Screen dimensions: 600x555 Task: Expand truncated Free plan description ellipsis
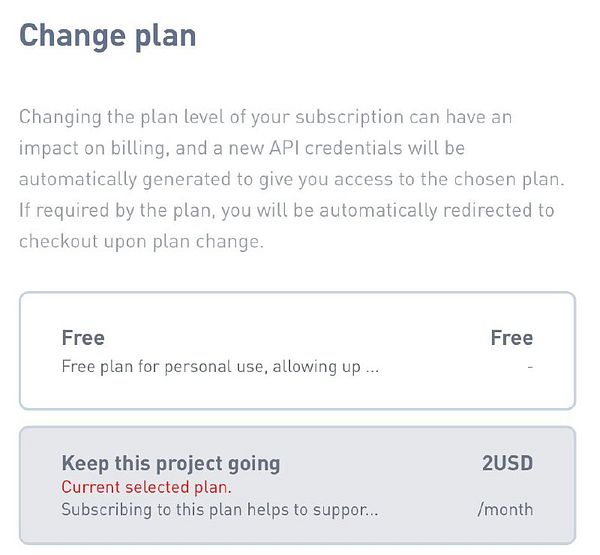pos(372,367)
